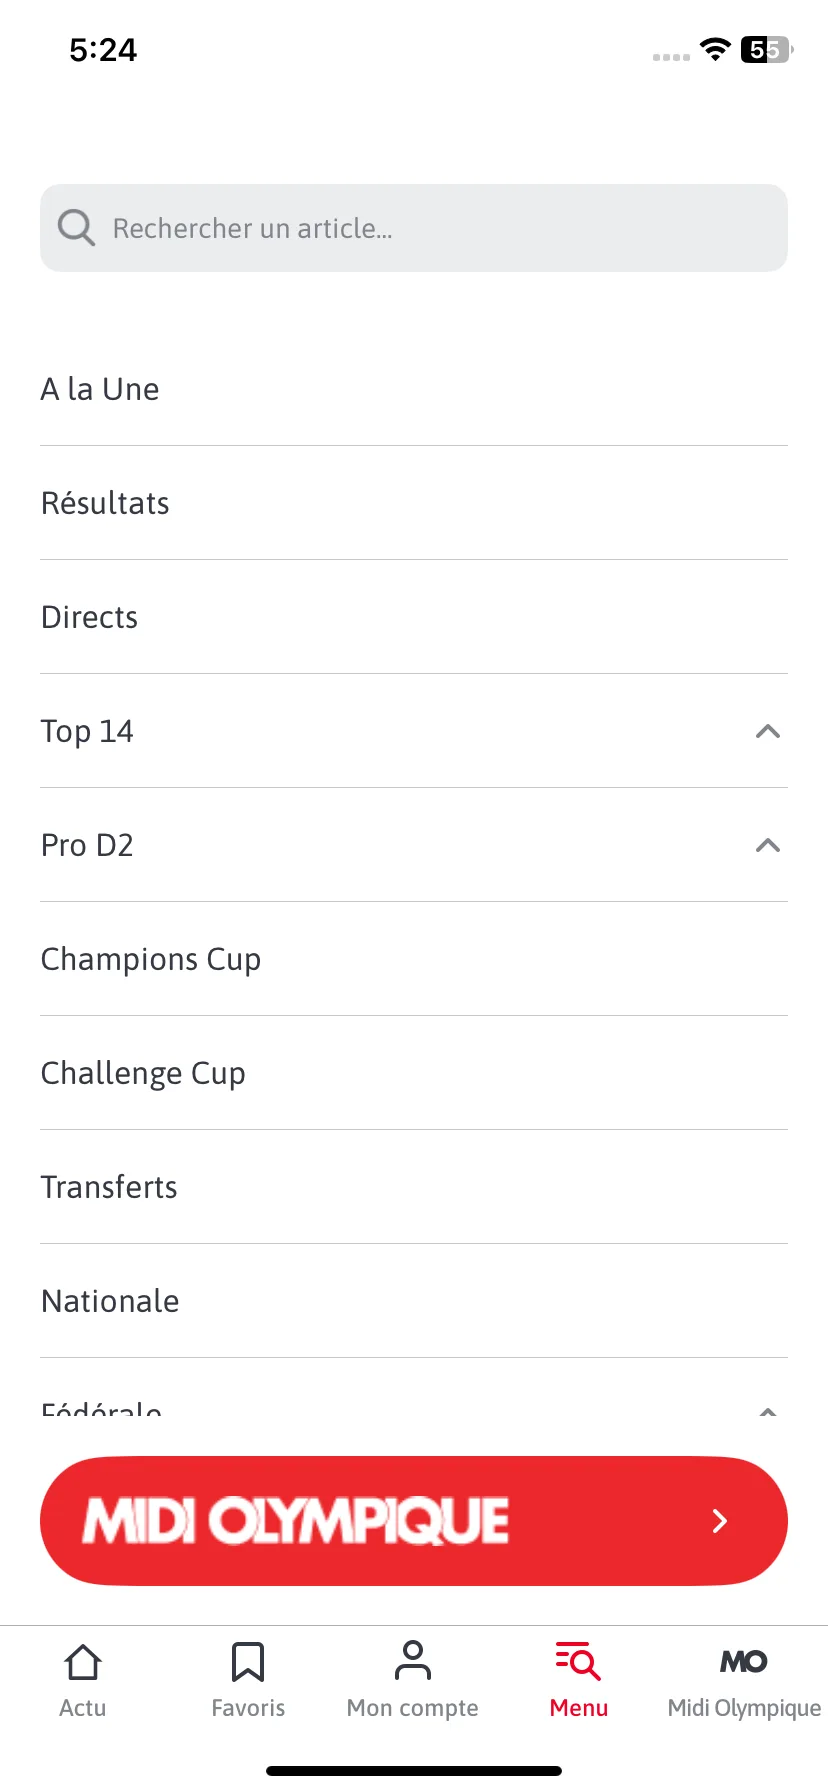This screenshot has width=828, height=1792.
Task: Check the Wi-Fi status icon
Action: 715,49
